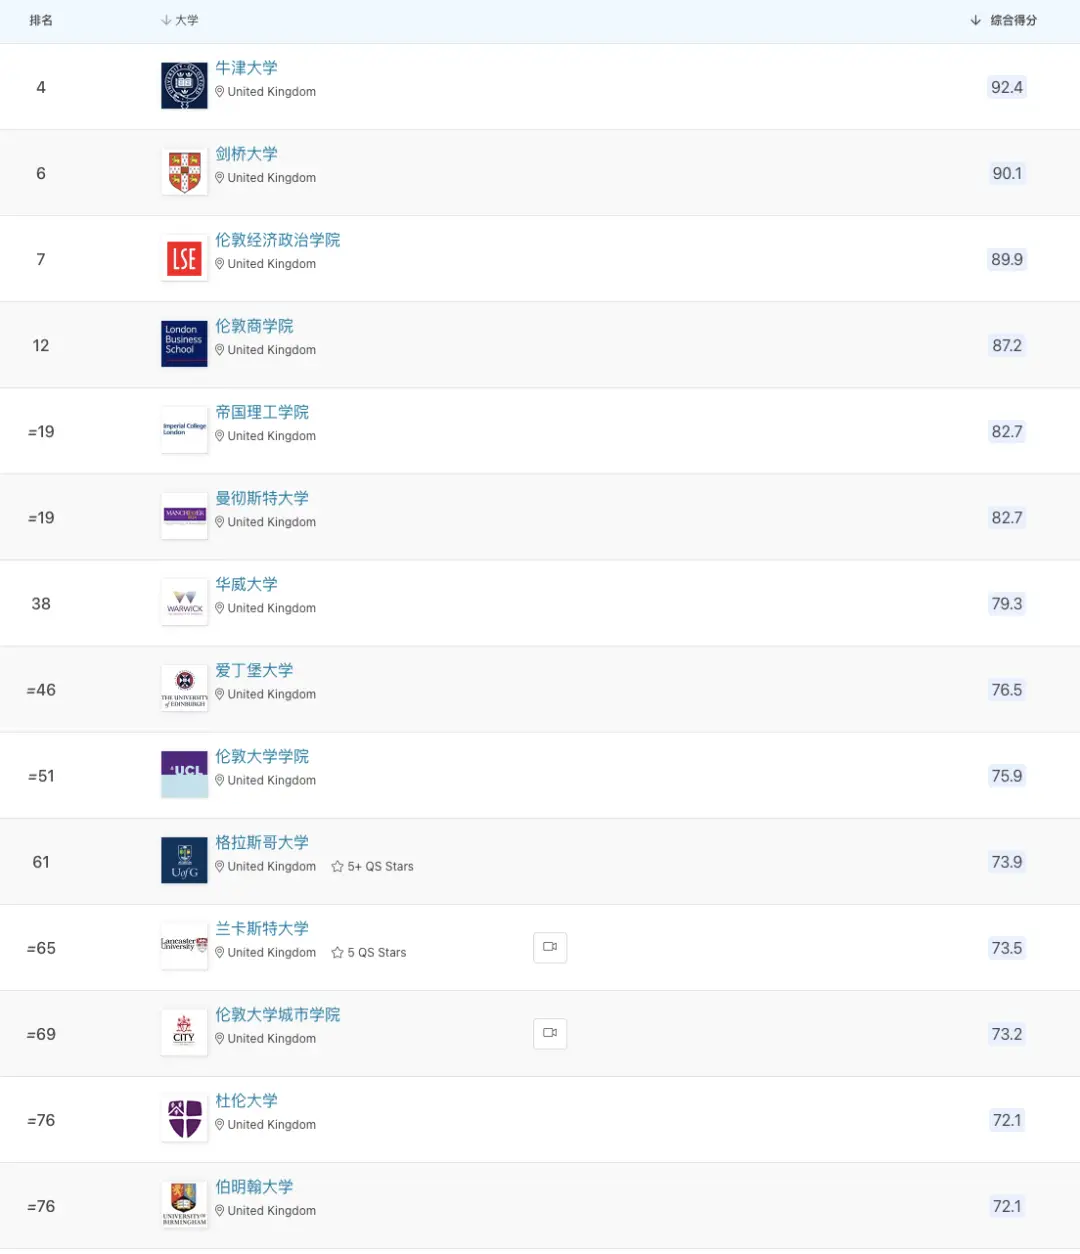Viewport: 1080px width, 1254px height.
Task: Open the City university video button
Action: pos(550,1033)
